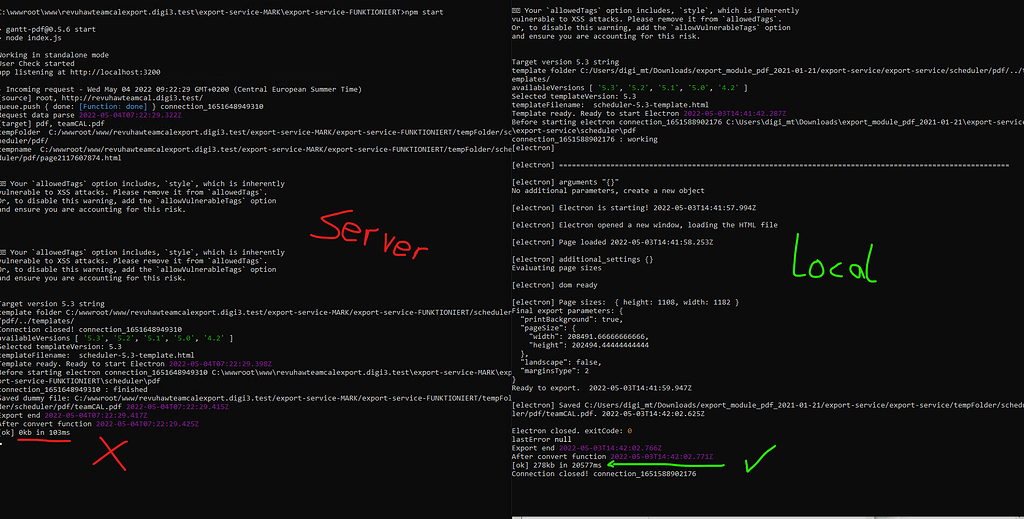Select "Working in standalone mode" text
1024x519 pixels.
54,55
